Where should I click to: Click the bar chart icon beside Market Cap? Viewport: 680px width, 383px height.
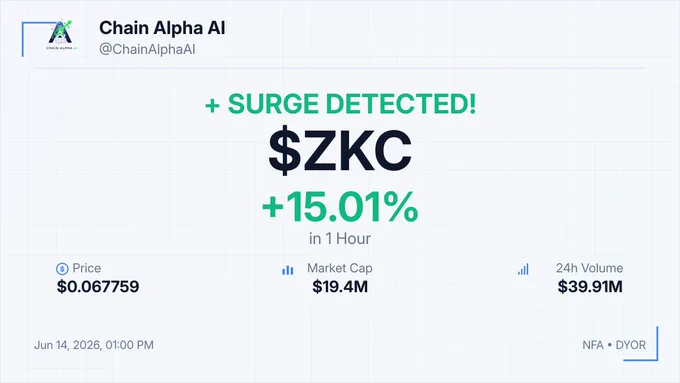(x=288, y=270)
